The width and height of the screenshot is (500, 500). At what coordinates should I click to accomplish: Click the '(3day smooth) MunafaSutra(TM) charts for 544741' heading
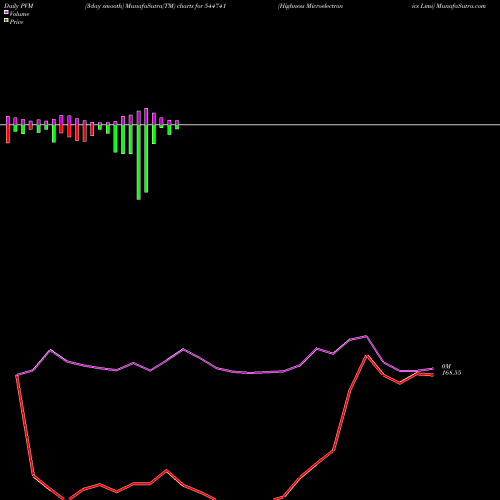coord(156,6)
